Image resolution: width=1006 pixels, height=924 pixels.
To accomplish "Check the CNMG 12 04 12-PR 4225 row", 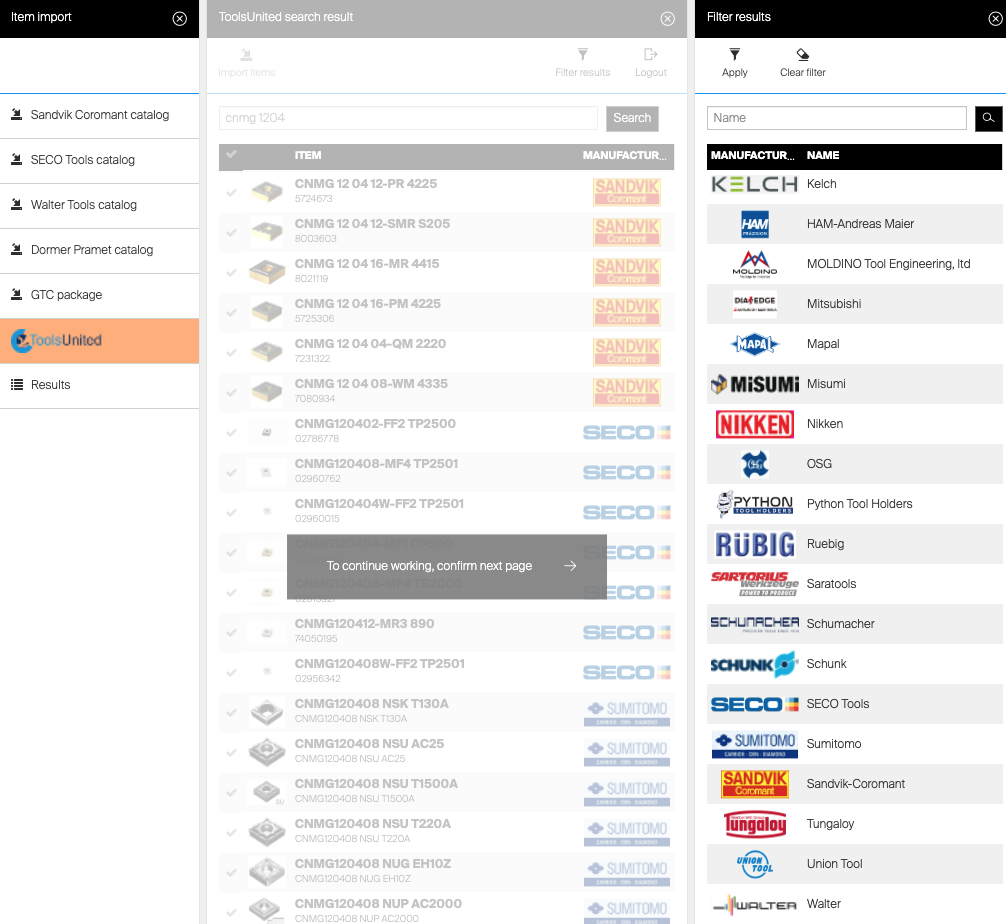I will pos(232,191).
